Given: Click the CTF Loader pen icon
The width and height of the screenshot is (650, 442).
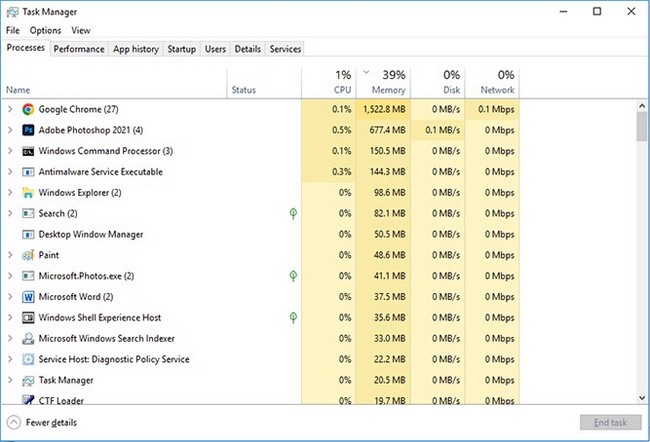Looking at the screenshot, I should pos(28,400).
